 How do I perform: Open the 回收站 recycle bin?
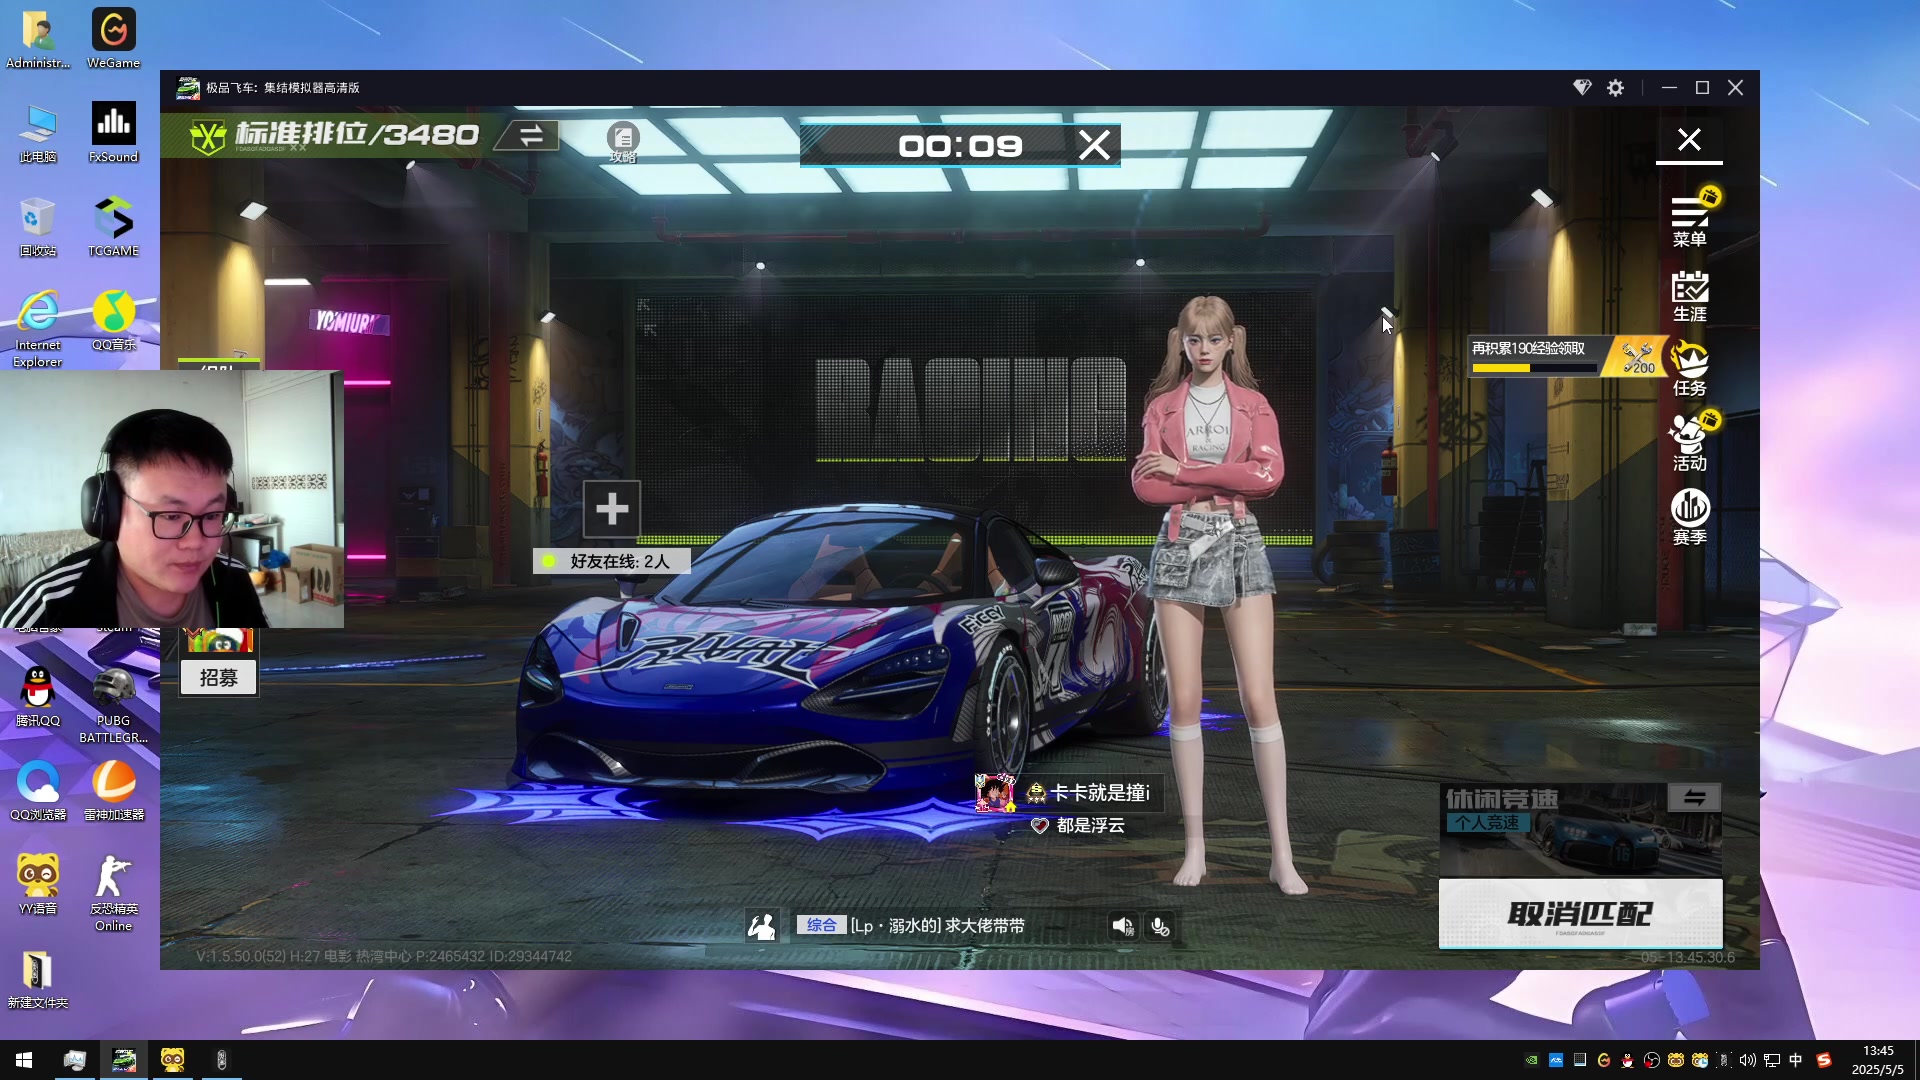coord(38,227)
